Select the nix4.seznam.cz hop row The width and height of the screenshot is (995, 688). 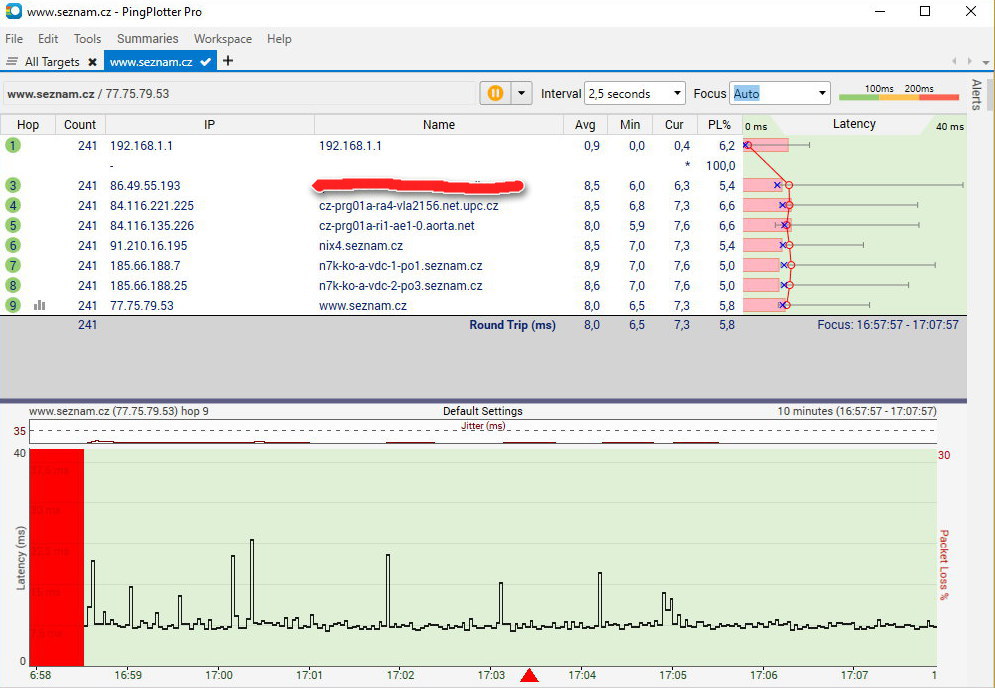click(x=360, y=245)
